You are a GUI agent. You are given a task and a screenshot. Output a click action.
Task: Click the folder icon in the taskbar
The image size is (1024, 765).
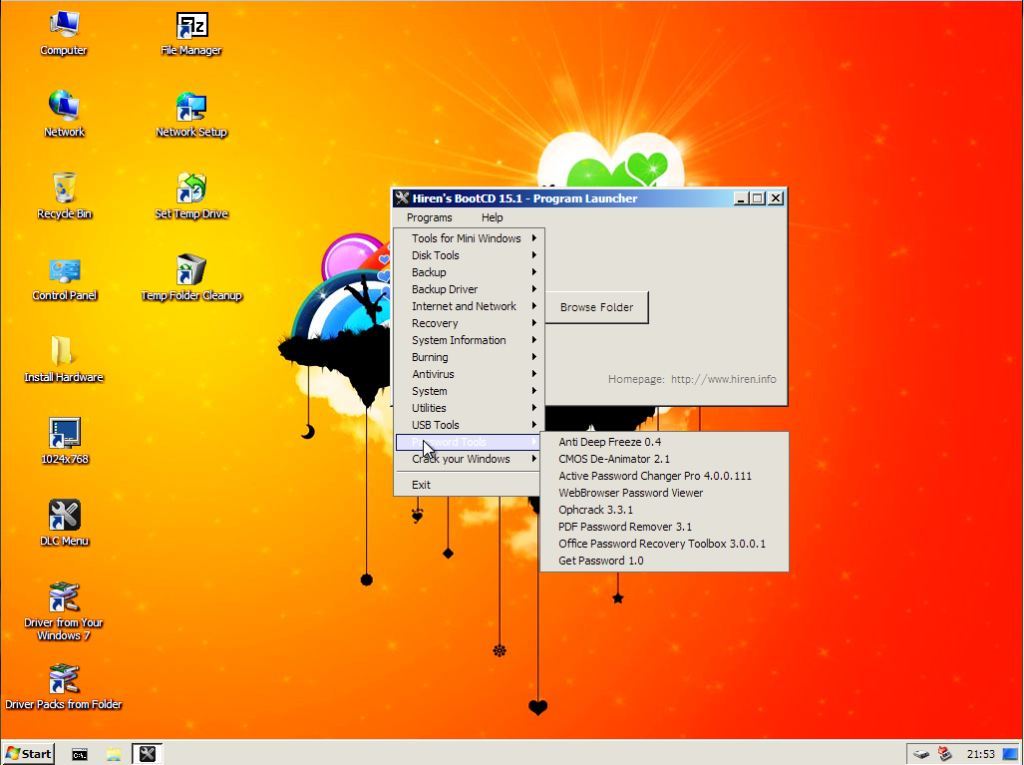[114, 754]
